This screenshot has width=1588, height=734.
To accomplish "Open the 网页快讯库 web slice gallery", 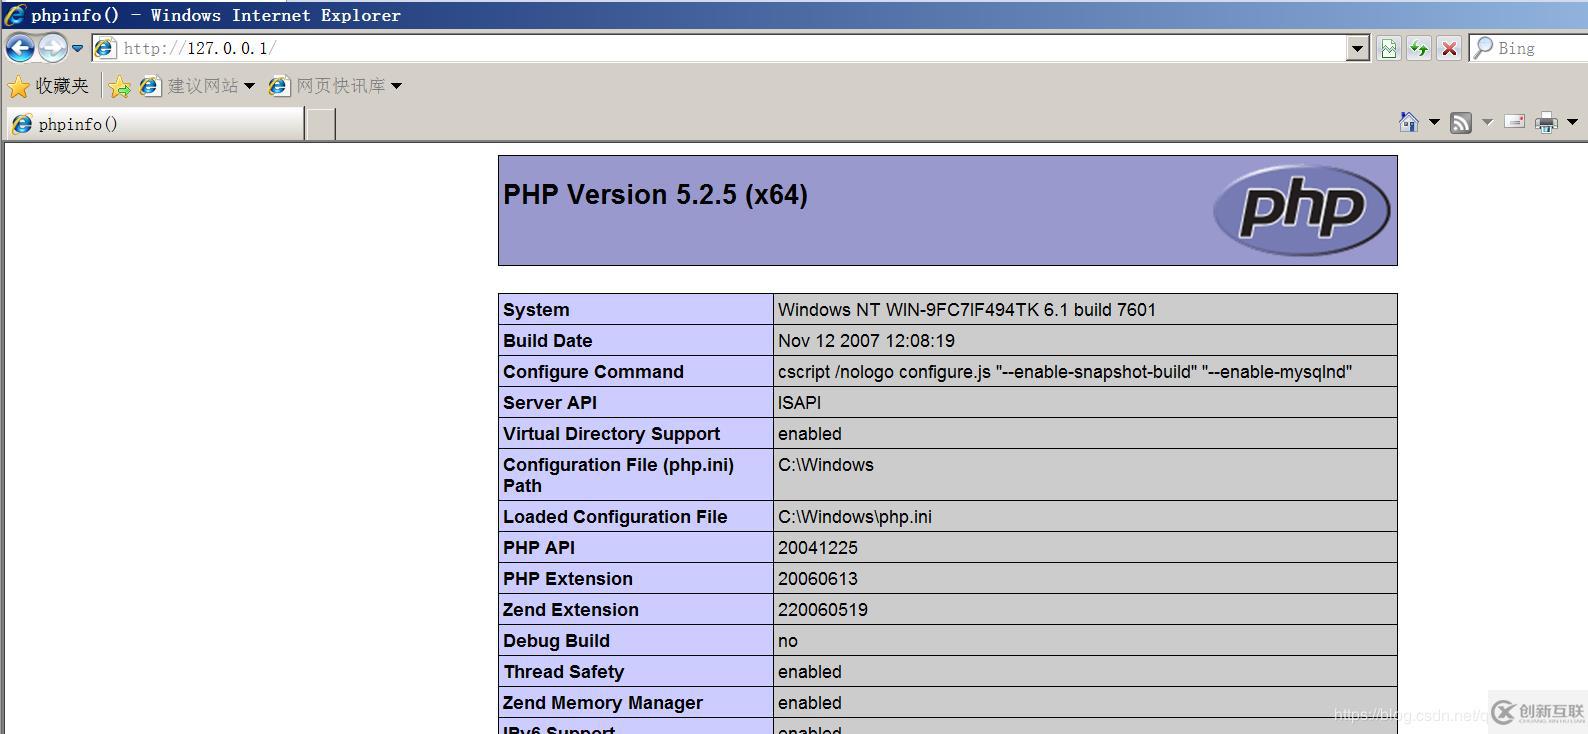I will [x=327, y=86].
